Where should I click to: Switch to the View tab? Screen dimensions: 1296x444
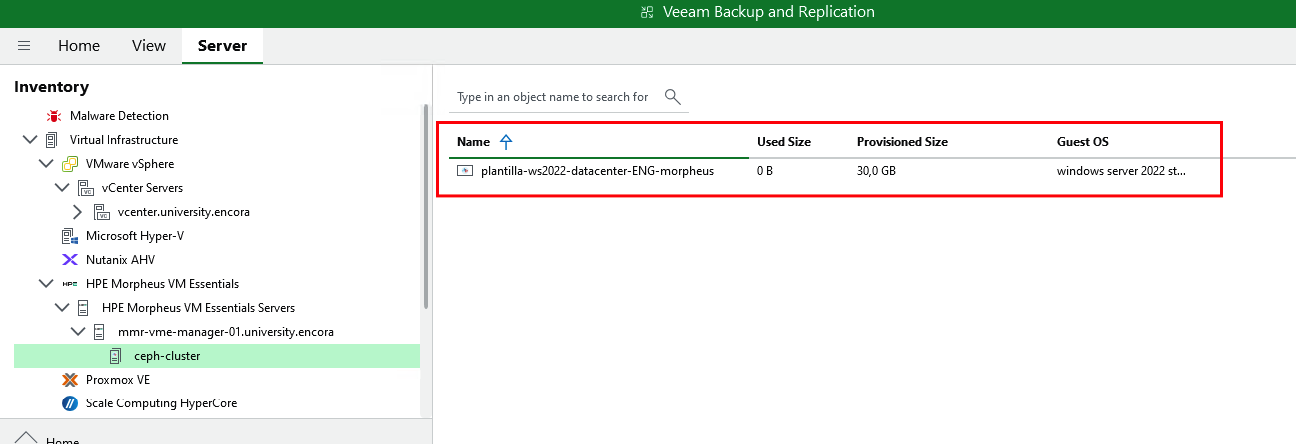pyautogui.click(x=149, y=46)
